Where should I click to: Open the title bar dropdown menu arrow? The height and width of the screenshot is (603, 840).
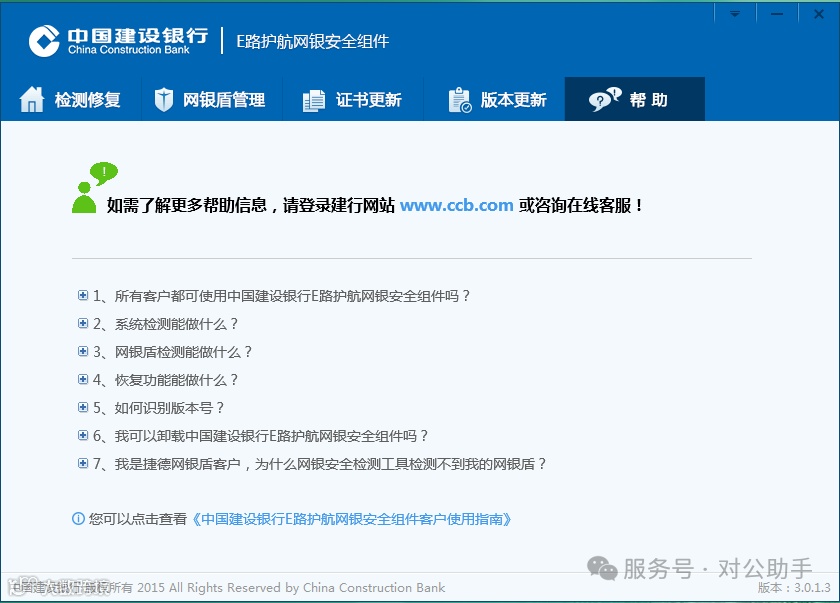(x=735, y=14)
